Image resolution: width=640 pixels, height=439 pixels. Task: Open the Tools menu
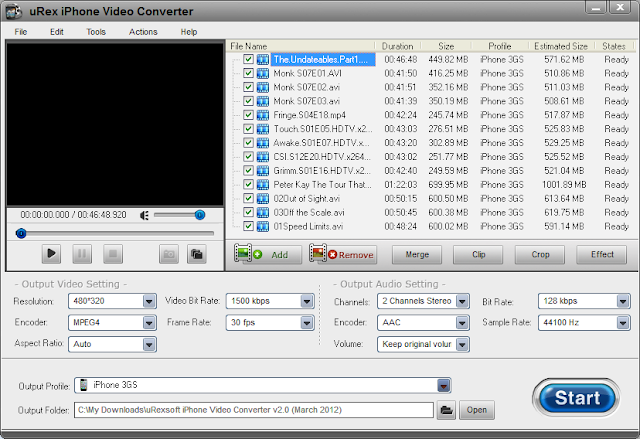[x=96, y=32]
